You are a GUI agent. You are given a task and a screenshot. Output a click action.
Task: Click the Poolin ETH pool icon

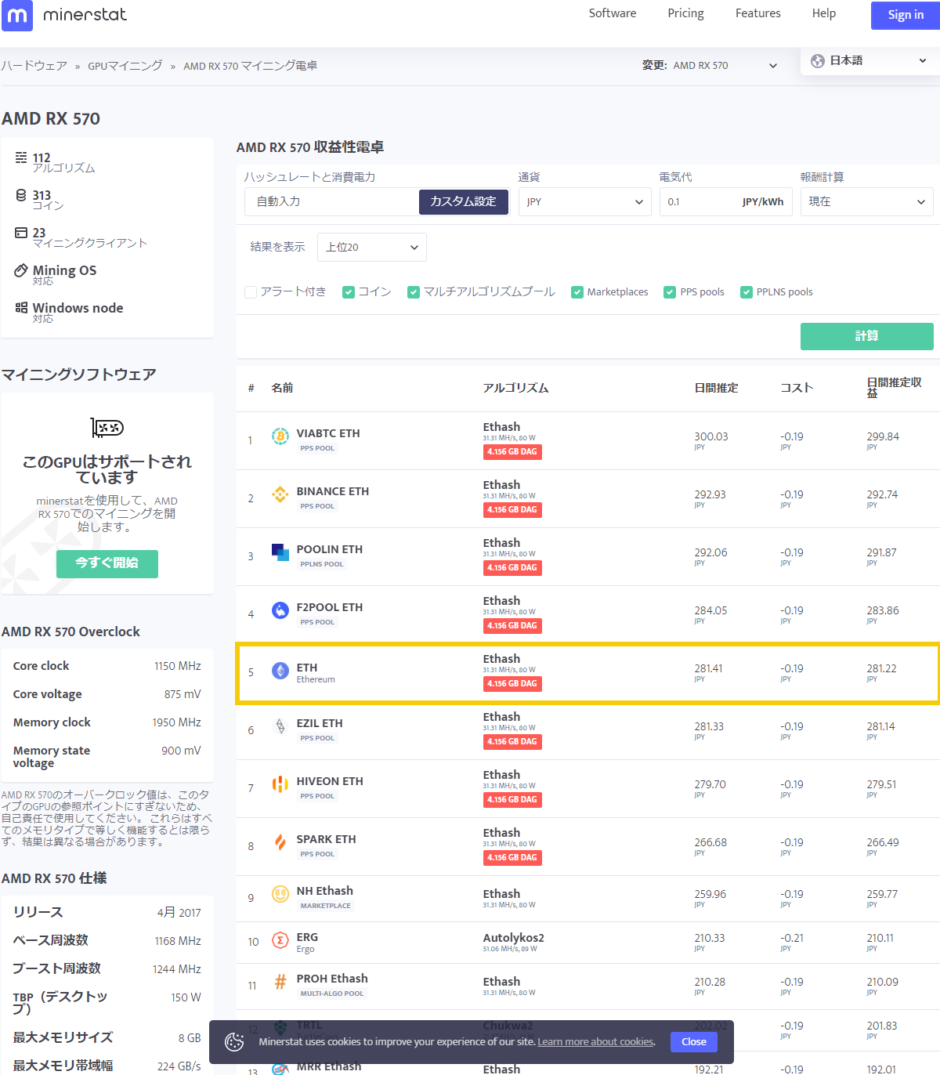280,553
